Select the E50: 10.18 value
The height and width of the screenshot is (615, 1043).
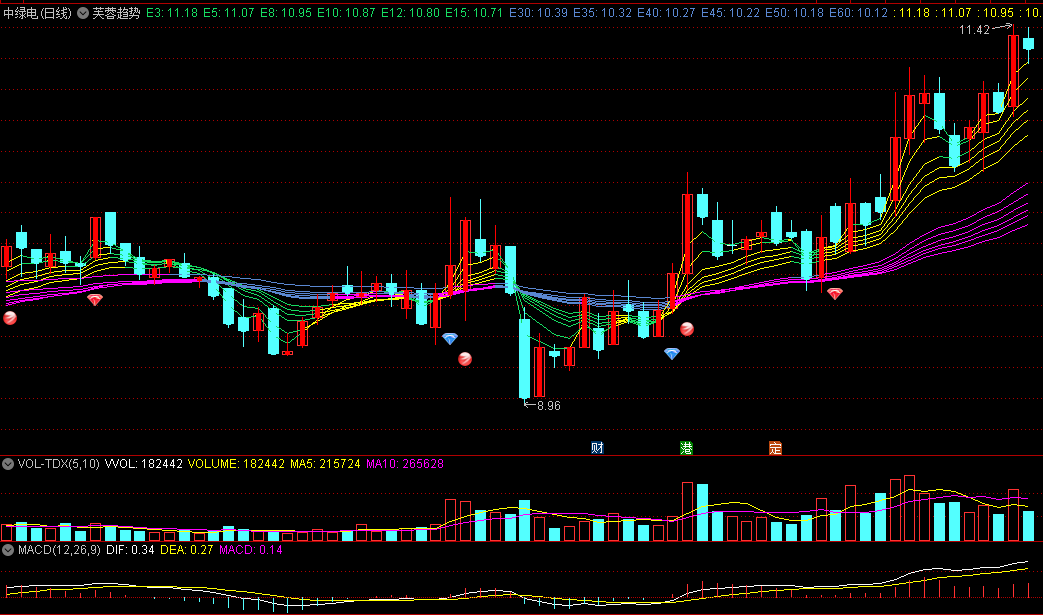click(794, 13)
